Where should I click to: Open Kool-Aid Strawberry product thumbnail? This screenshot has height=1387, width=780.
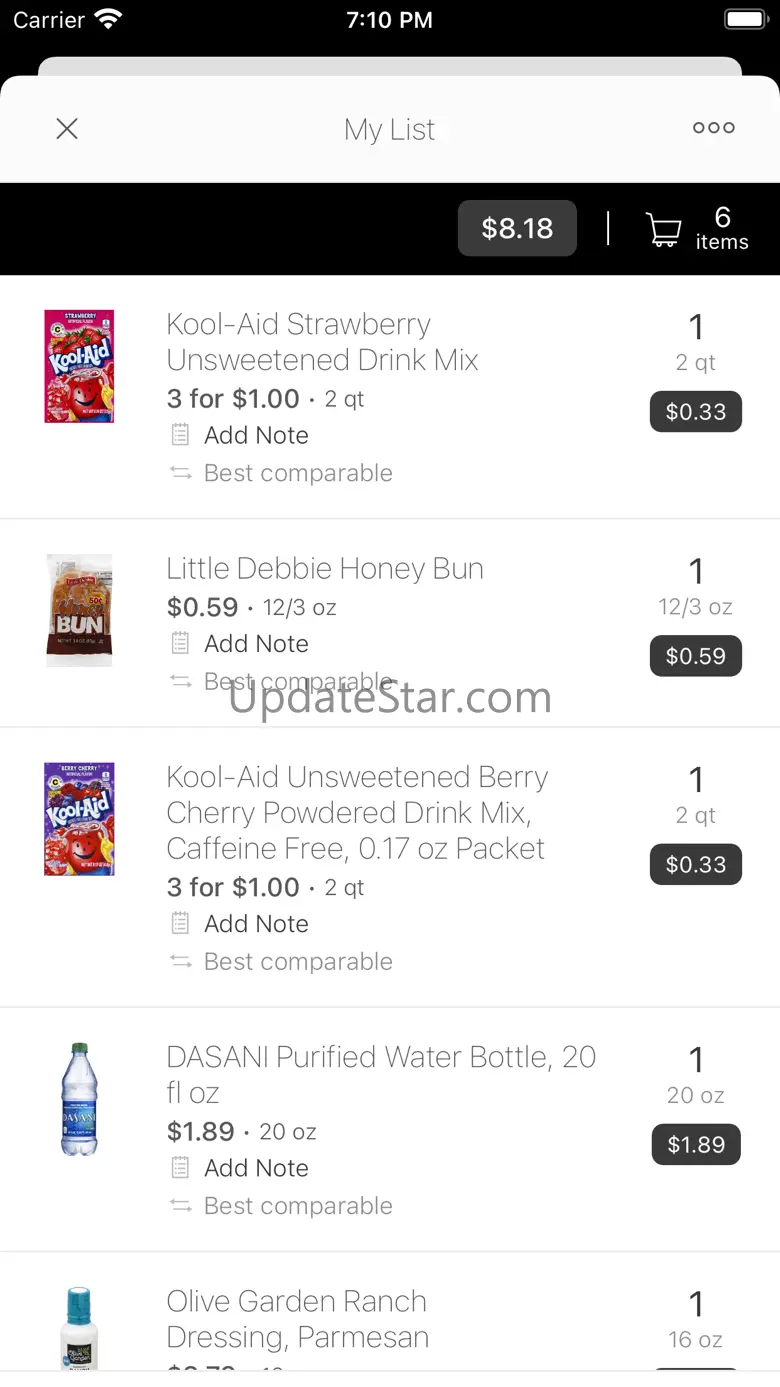[79, 366]
